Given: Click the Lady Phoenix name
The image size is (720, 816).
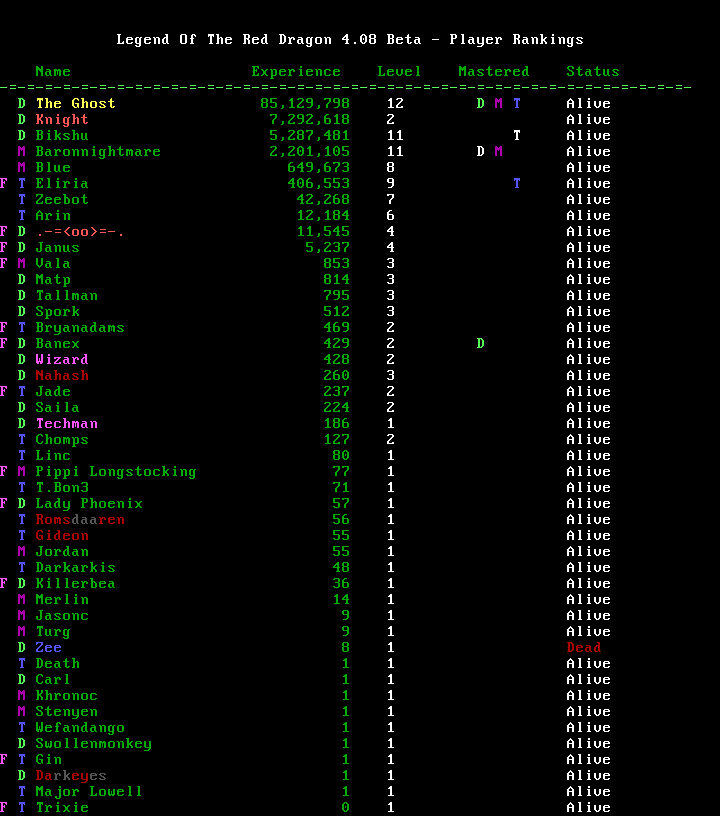Looking at the screenshot, I should point(89,504).
